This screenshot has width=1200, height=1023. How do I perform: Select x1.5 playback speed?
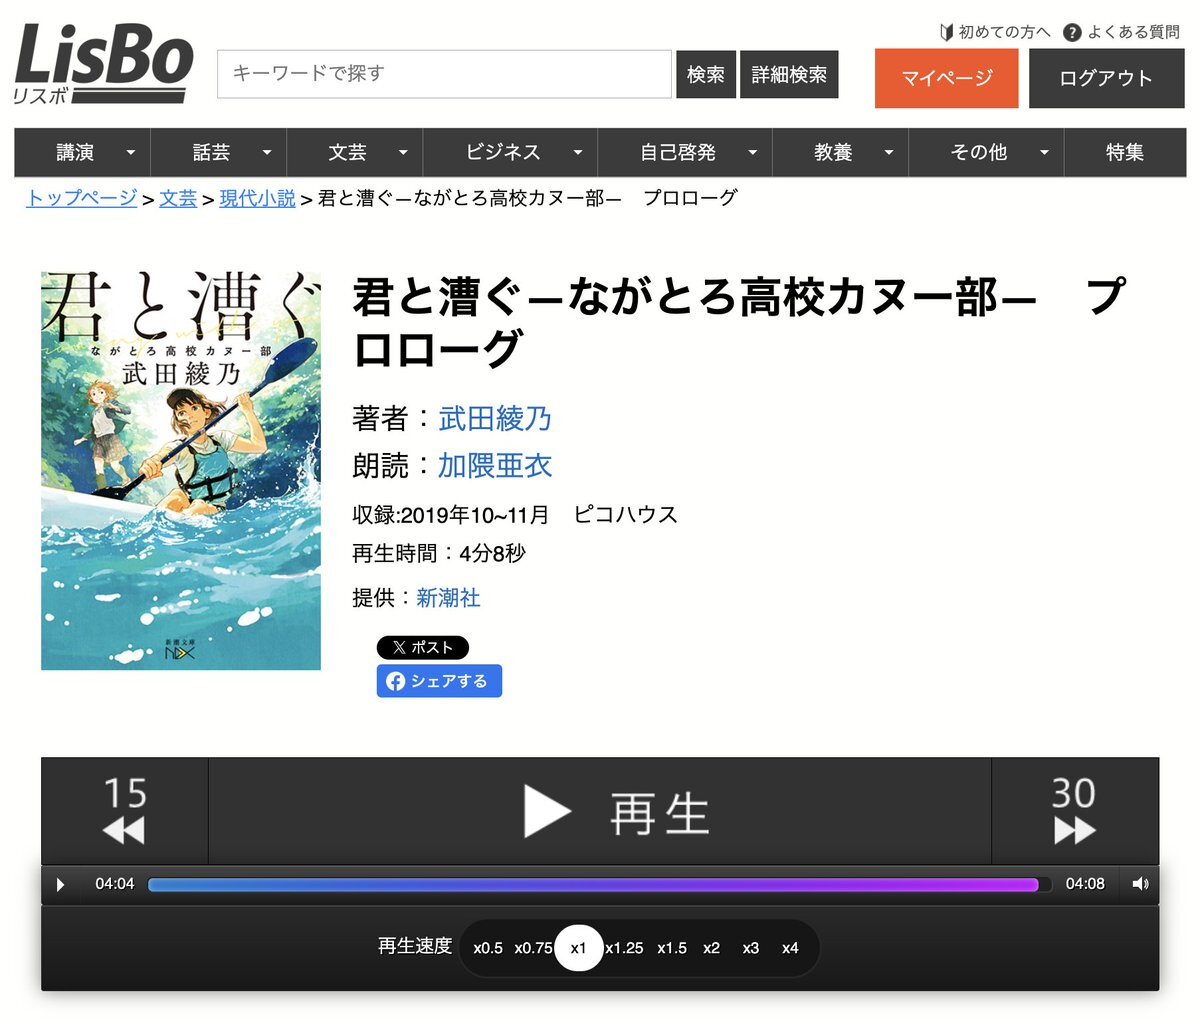pos(672,948)
